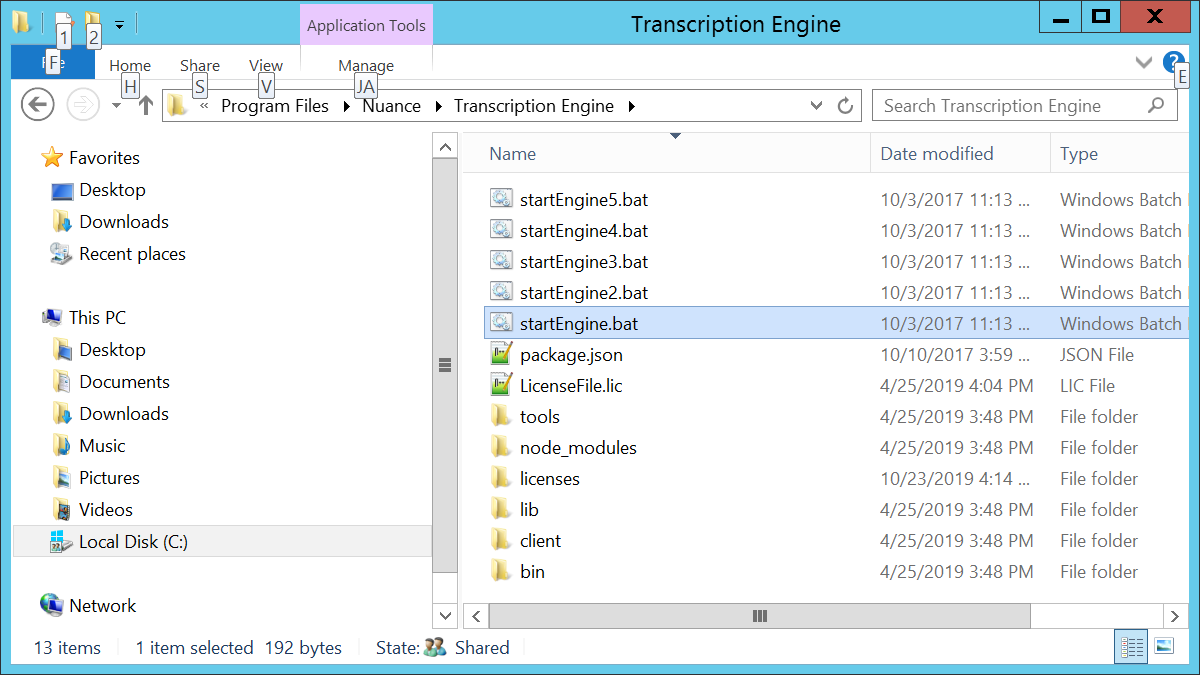Click the startEngine.bat batch file icon
The image size is (1200, 675).
tap(501, 323)
